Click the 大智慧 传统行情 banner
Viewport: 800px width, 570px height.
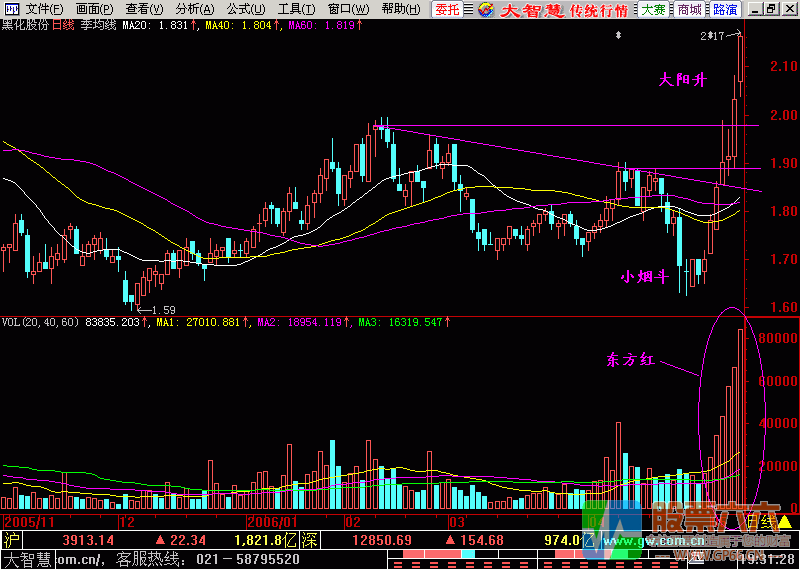(x=564, y=9)
